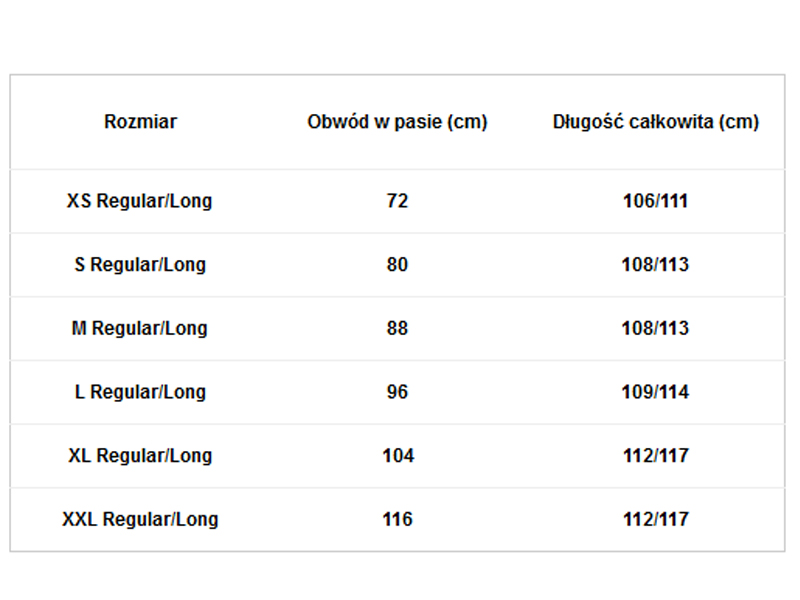Click the Rozmiar column header

click(140, 122)
